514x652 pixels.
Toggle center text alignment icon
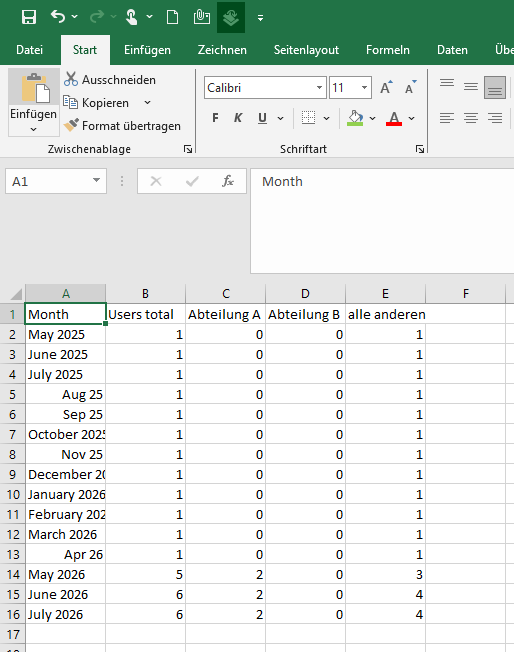tap(471, 118)
